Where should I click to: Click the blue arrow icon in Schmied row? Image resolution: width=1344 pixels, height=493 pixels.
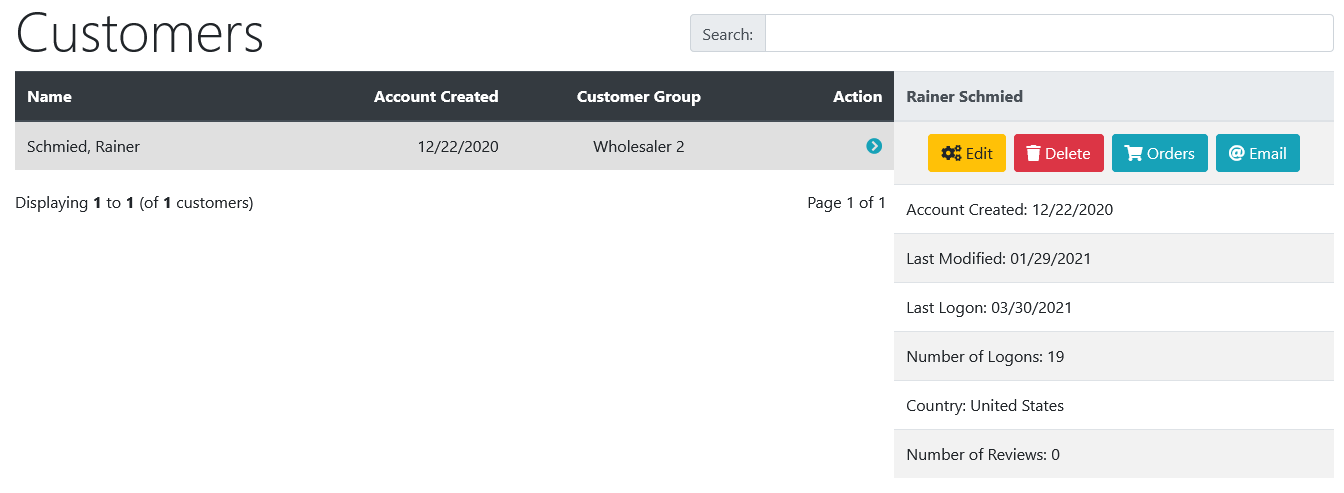(x=874, y=146)
